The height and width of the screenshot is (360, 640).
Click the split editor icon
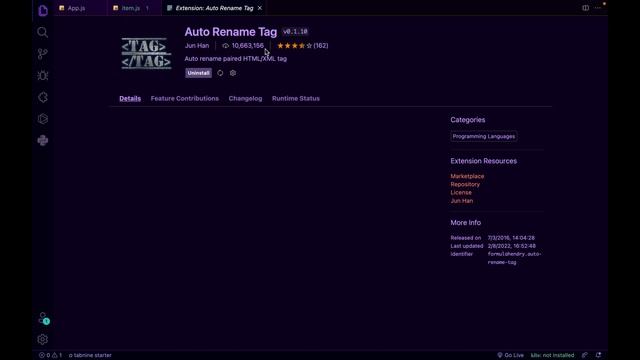pyautogui.click(x=585, y=8)
